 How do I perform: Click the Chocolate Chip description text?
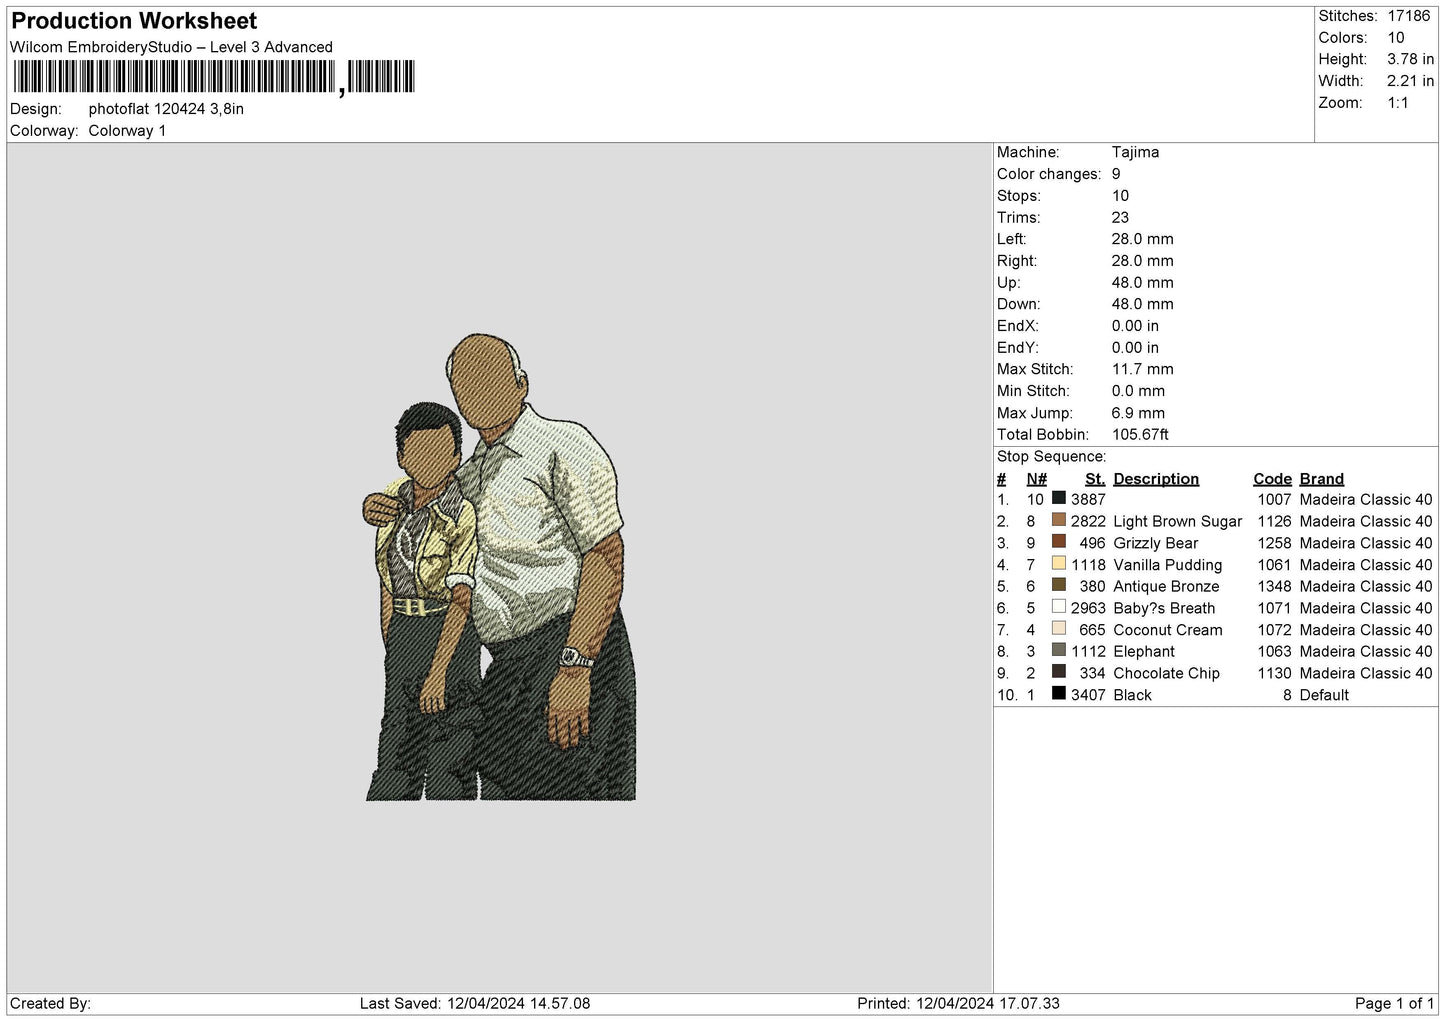point(1166,673)
